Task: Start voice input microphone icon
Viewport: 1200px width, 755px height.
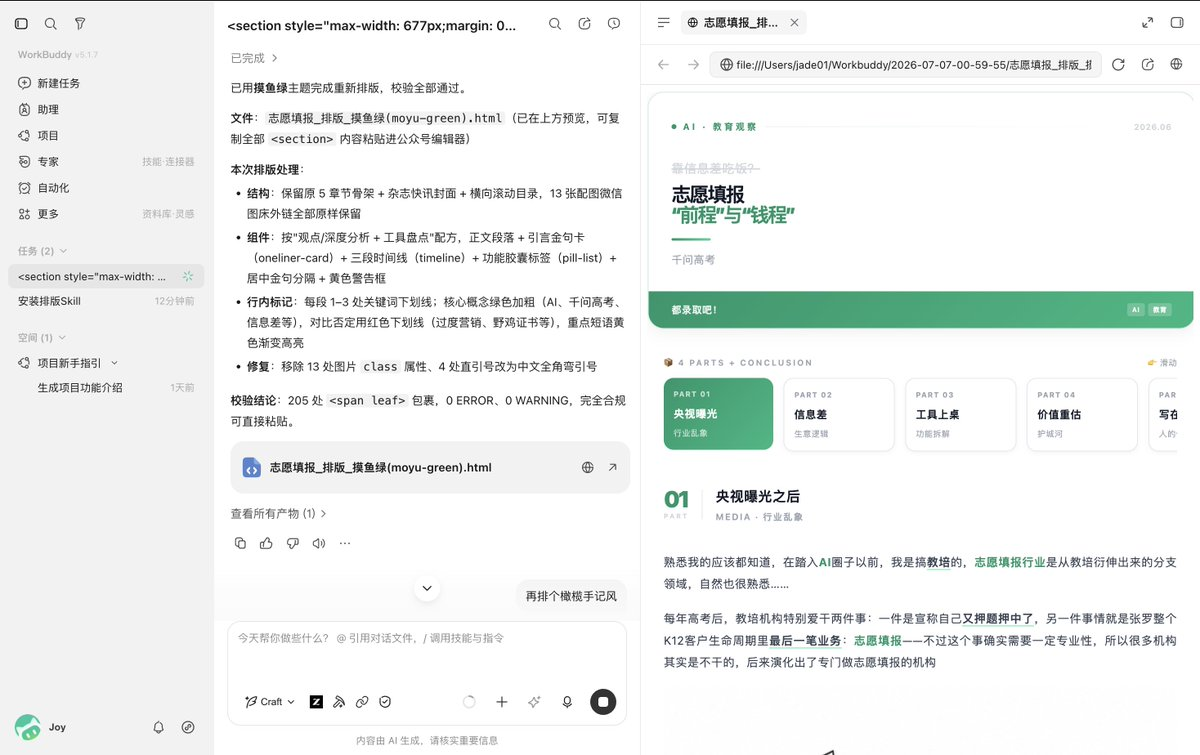Action: pyautogui.click(x=567, y=702)
